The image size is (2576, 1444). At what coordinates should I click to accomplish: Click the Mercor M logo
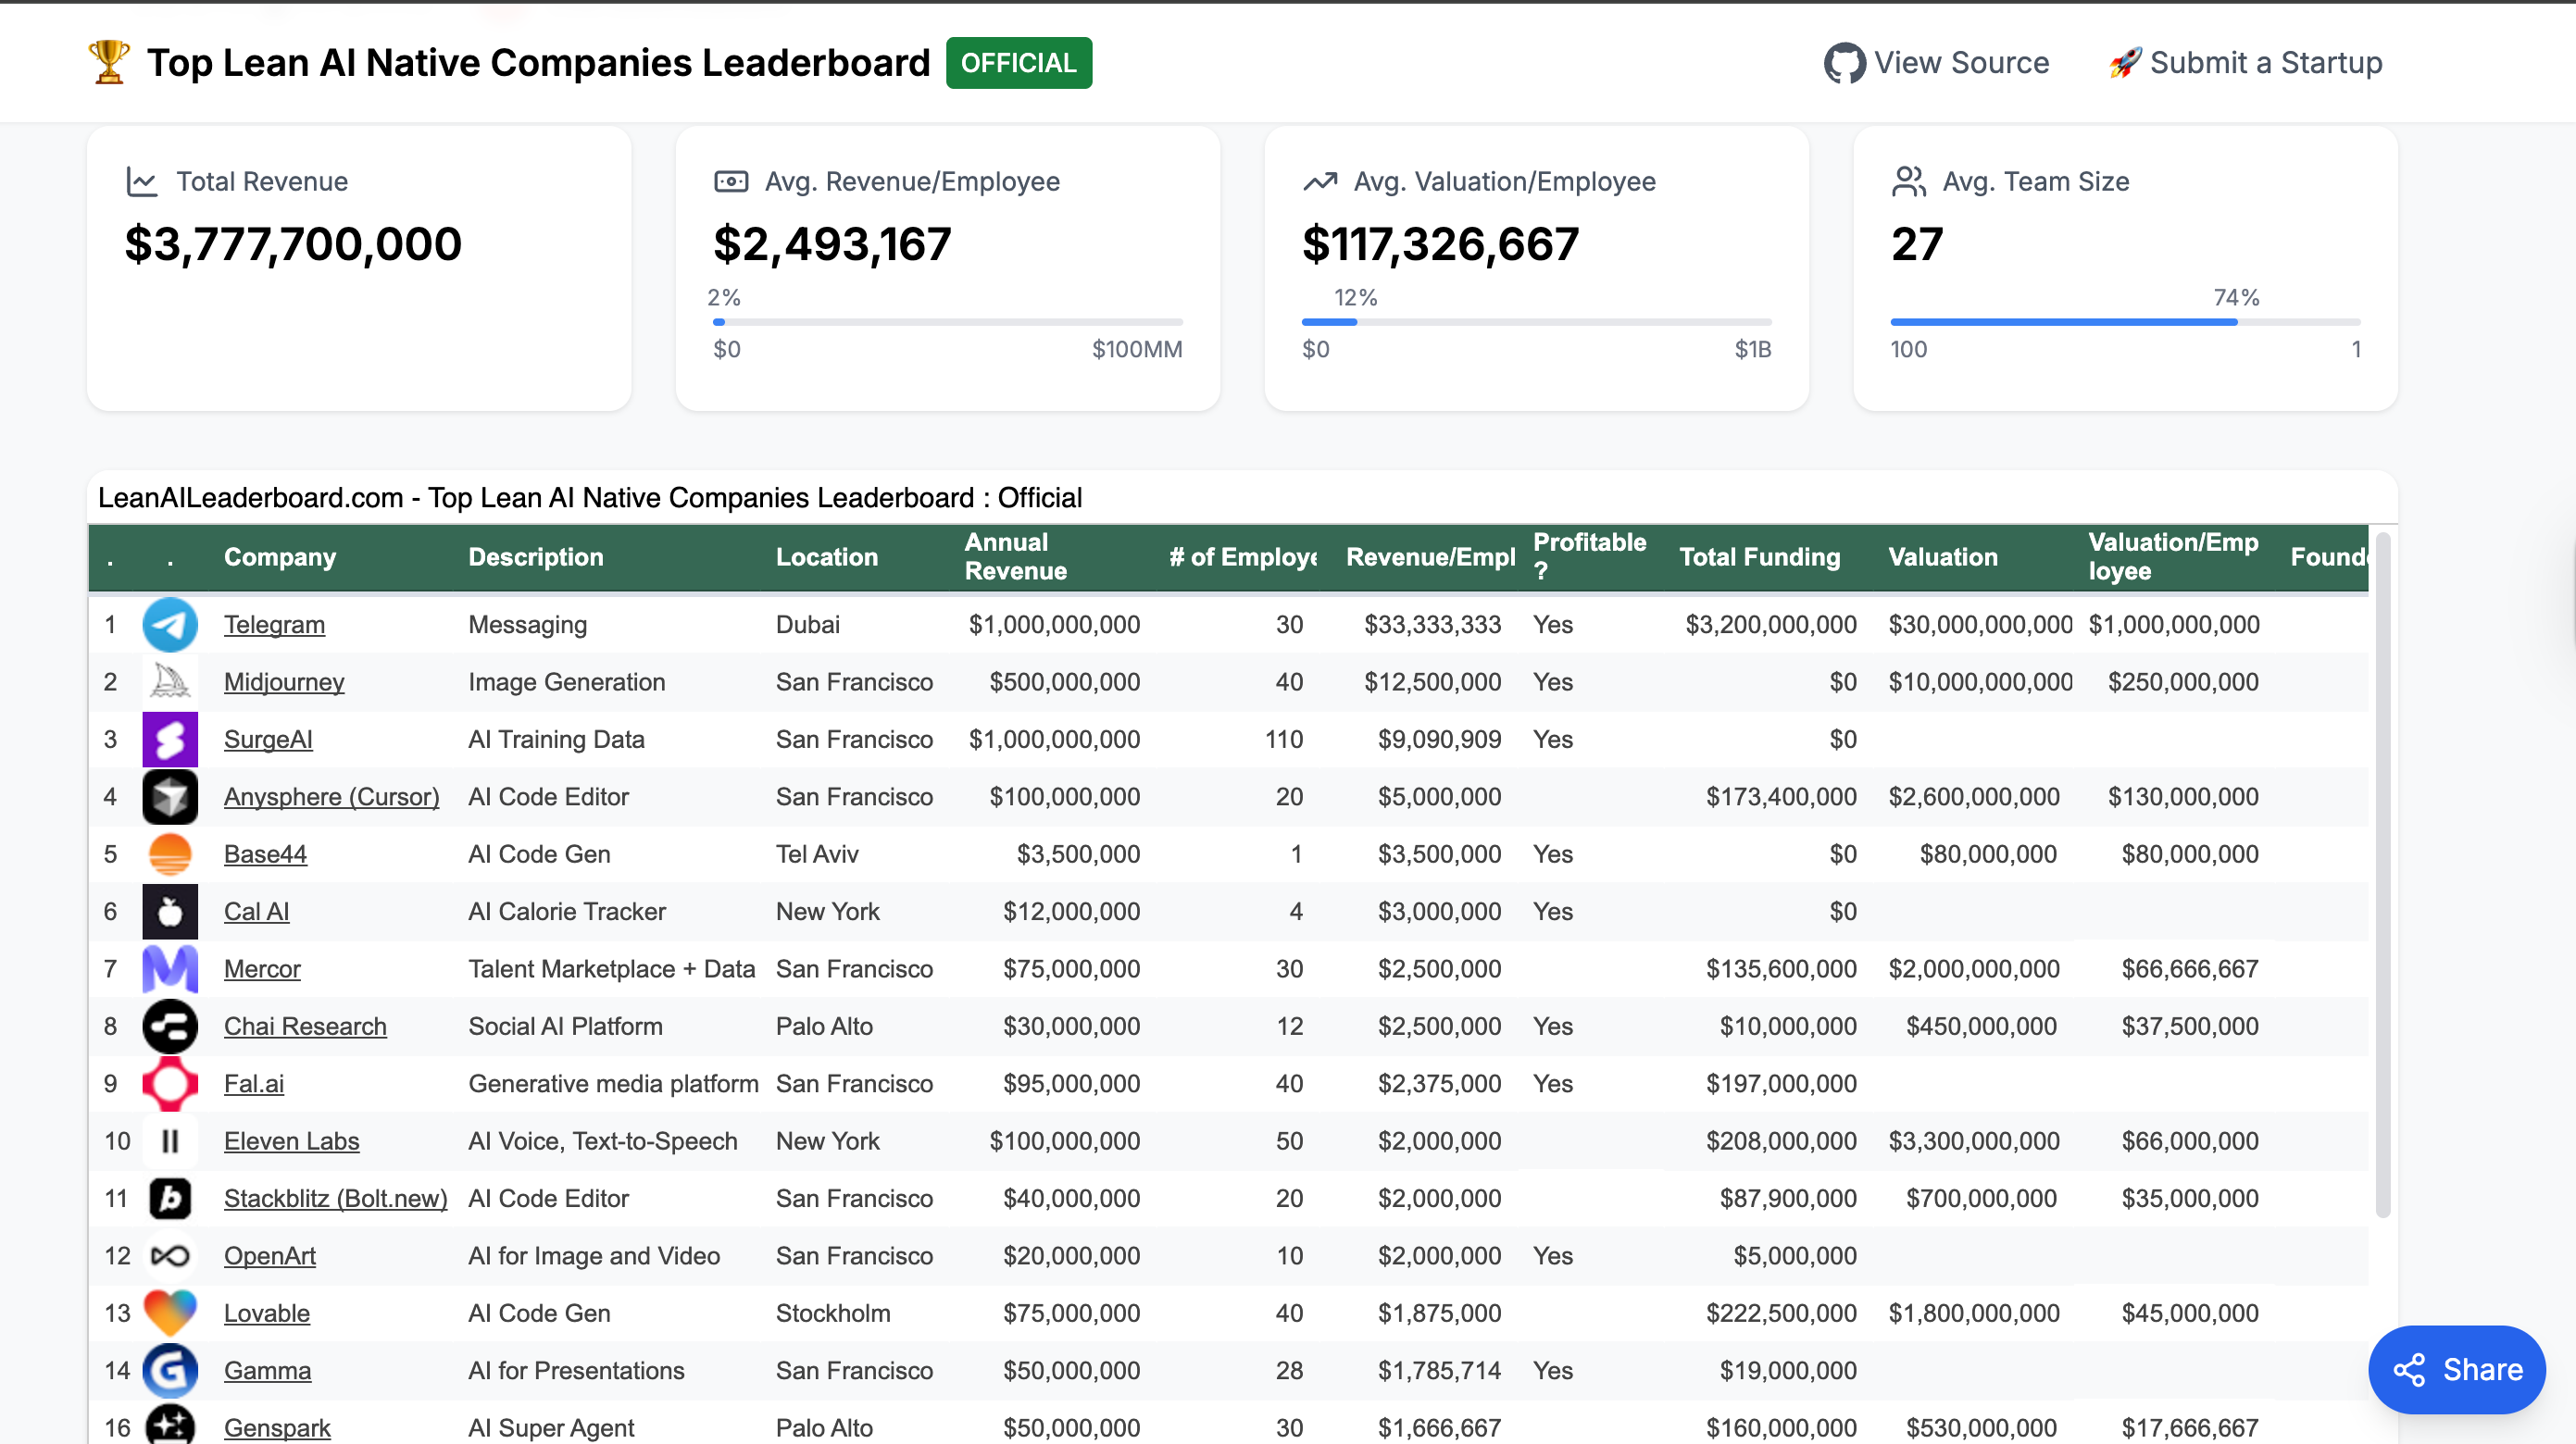170,969
